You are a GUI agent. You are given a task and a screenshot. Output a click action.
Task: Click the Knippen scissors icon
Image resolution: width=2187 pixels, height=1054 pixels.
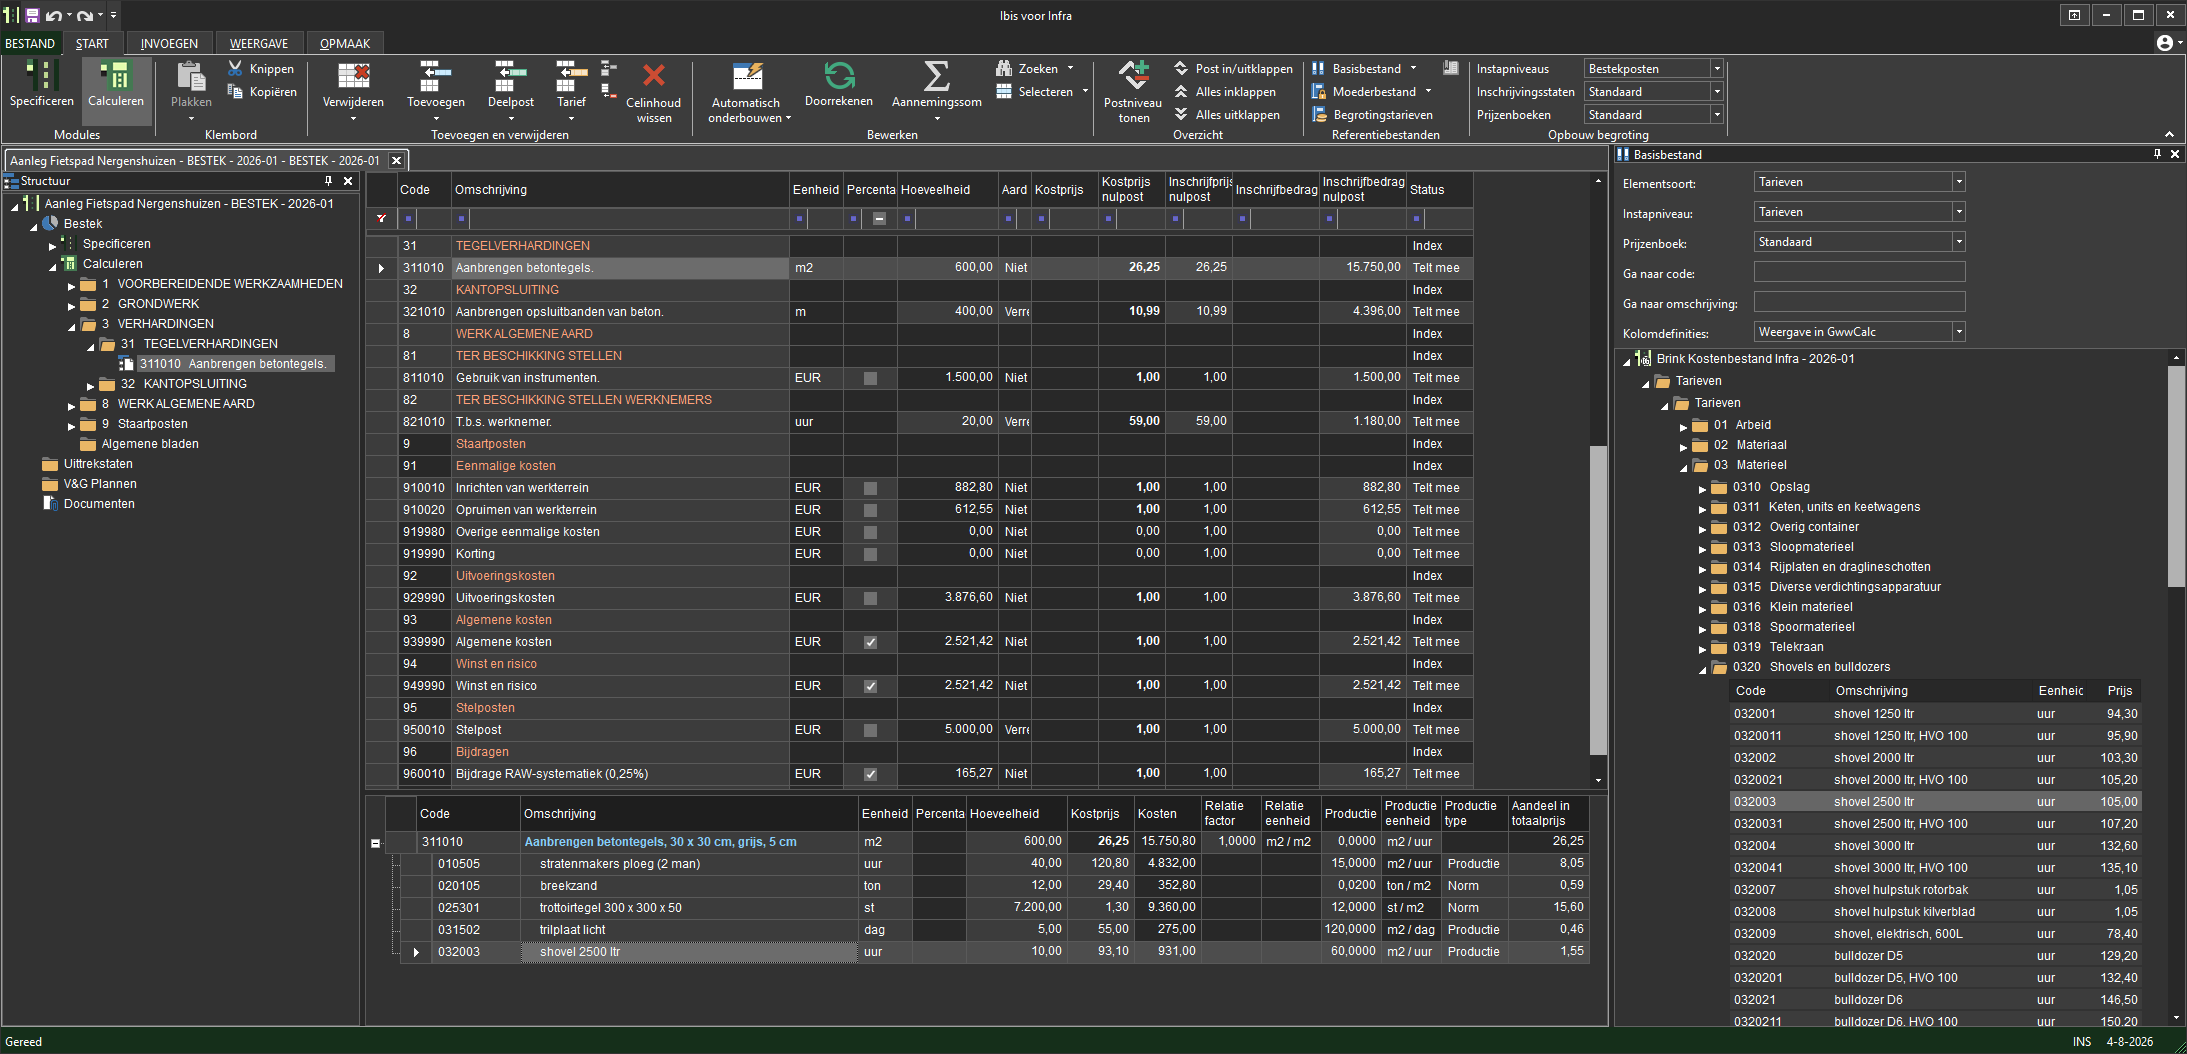(x=235, y=68)
